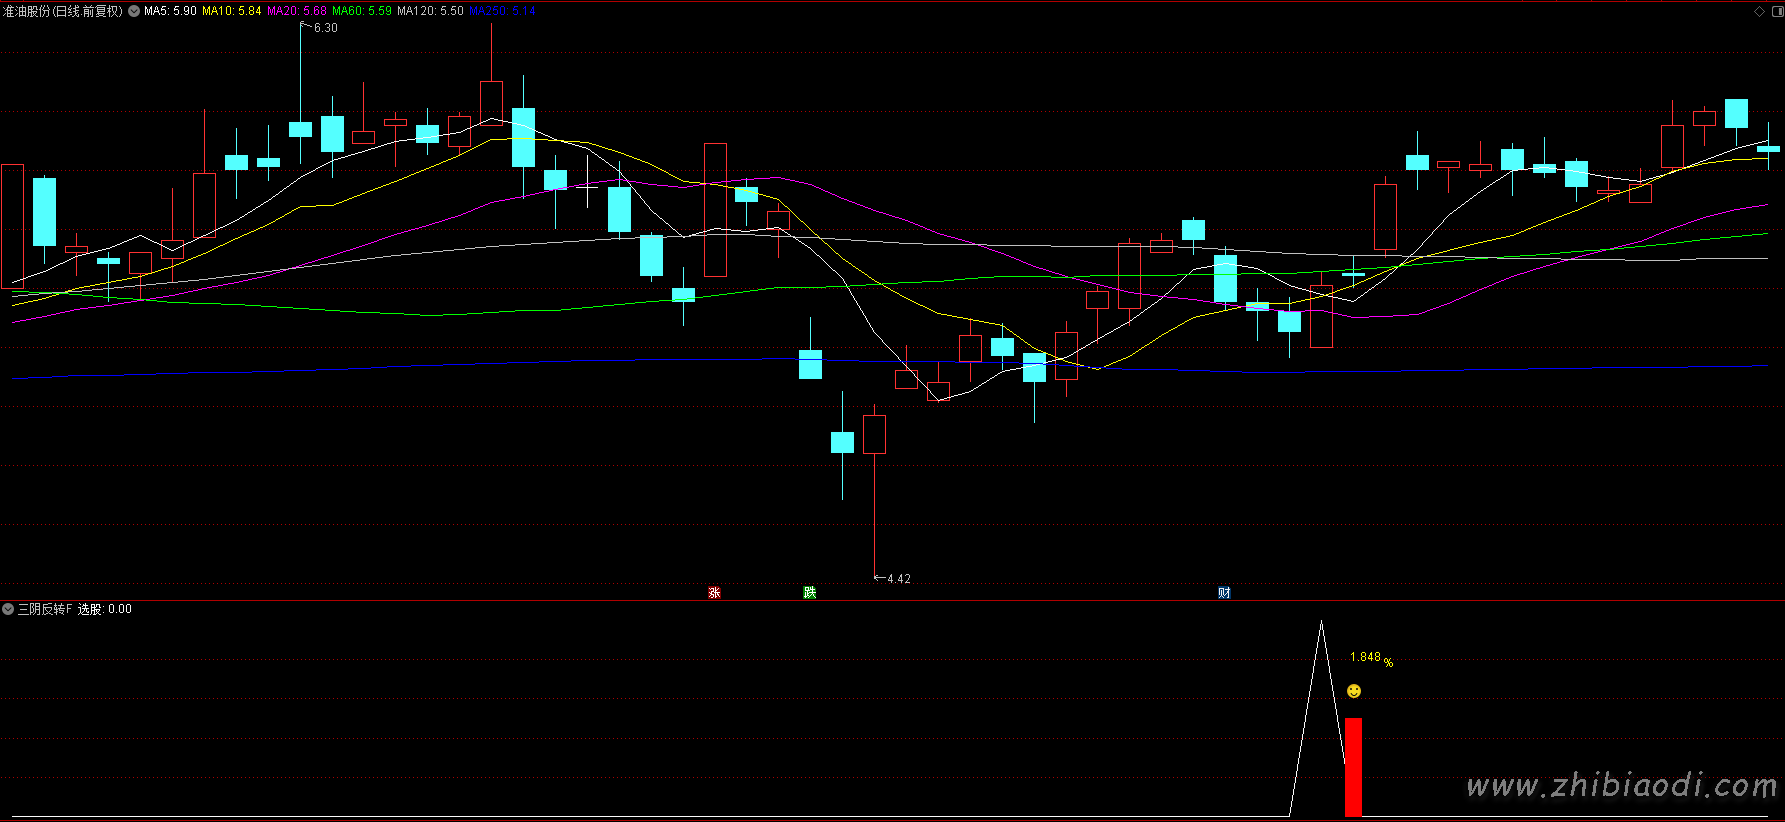Click the 三阴反转F indicator name
The height and width of the screenshot is (822, 1785).
pyautogui.click(x=45, y=609)
